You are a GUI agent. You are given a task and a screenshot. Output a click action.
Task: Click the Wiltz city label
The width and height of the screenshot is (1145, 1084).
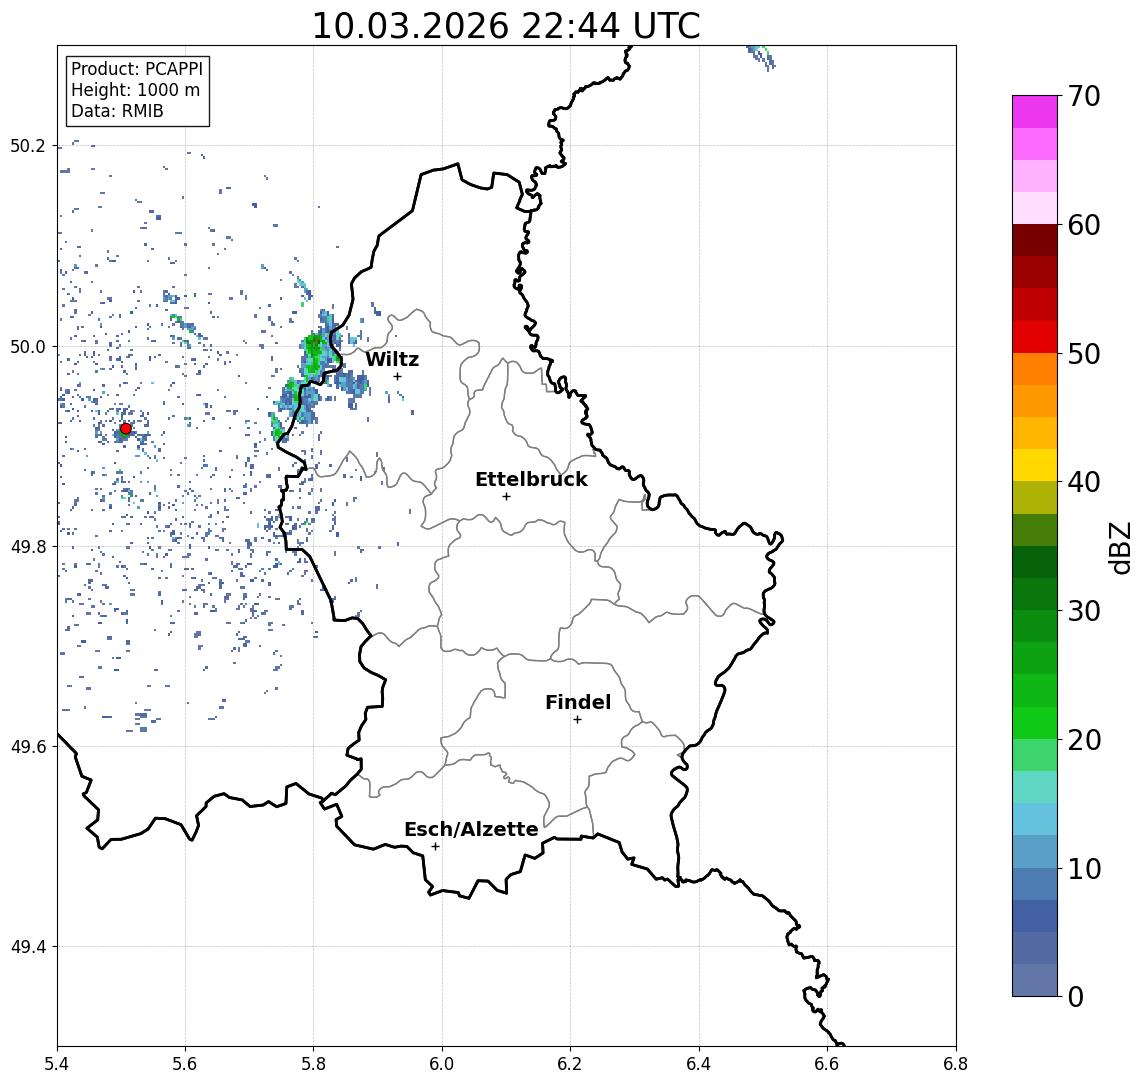tap(392, 359)
